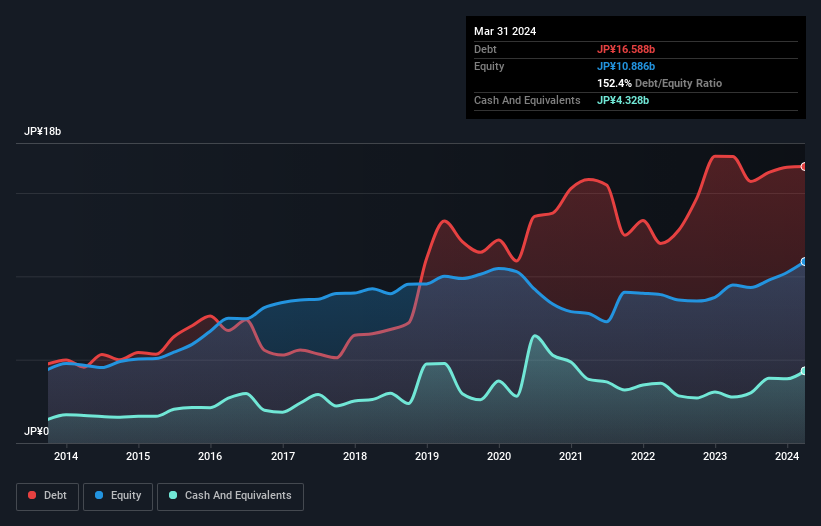Click the red Debt data point at chart end
The image size is (821, 526).
coord(804,166)
